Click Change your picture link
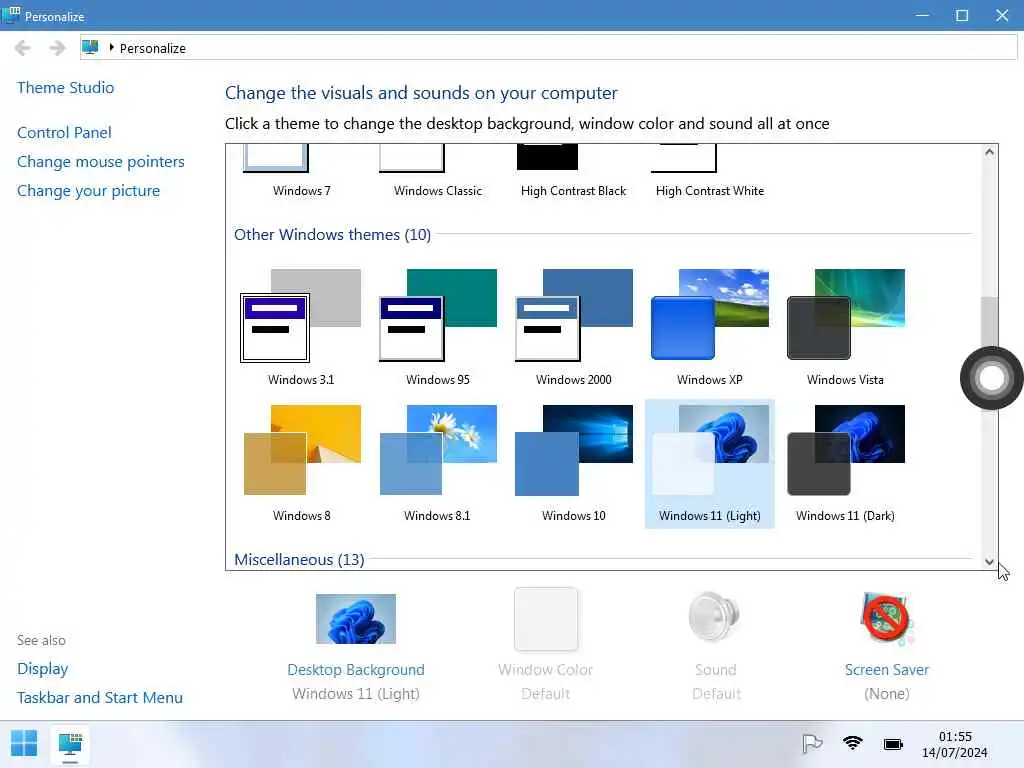This screenshot has height=768, width=1024. click(88, 191)
